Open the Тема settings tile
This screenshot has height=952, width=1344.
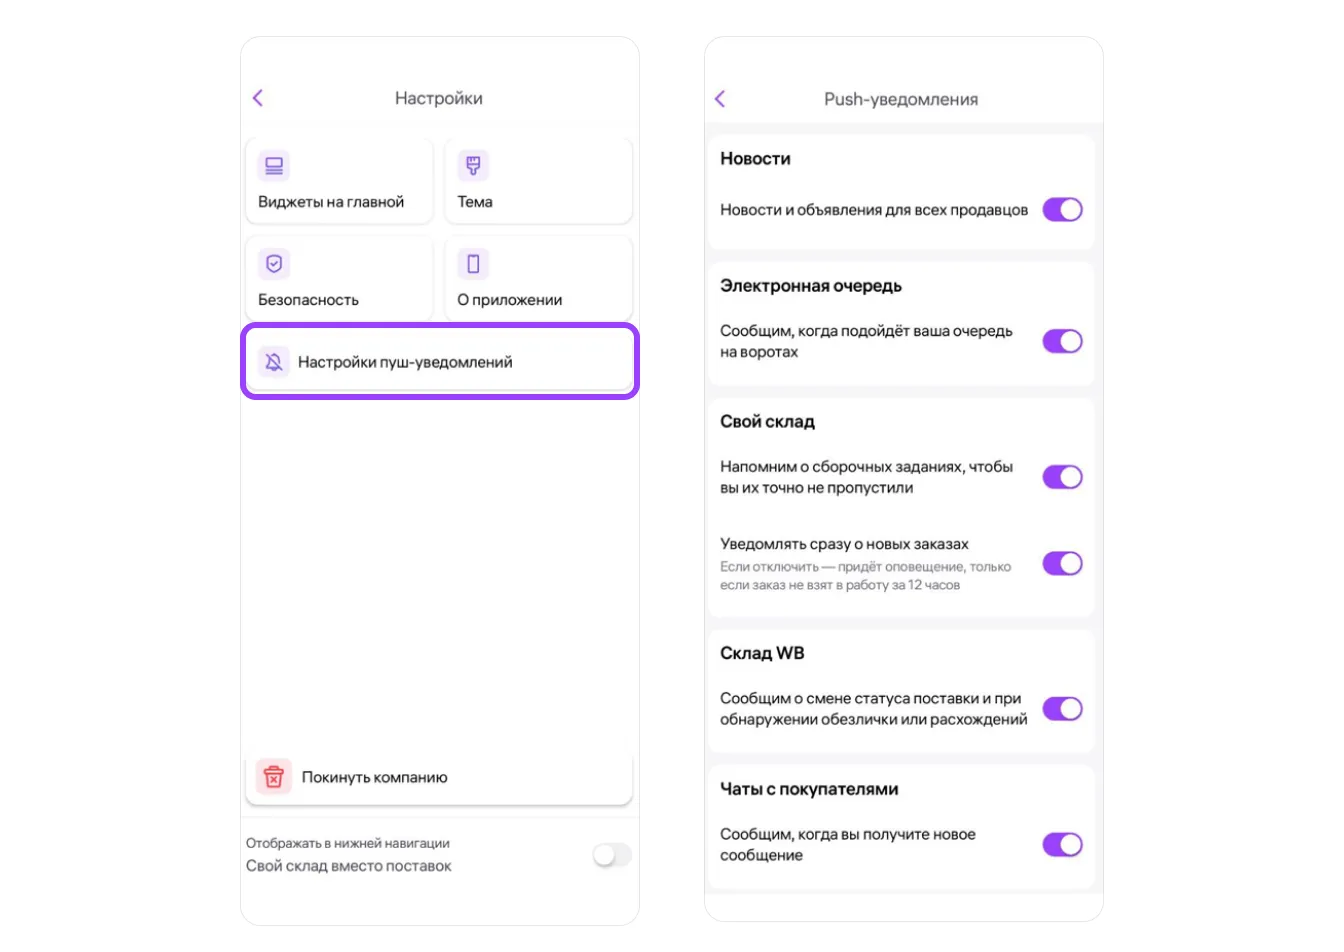coord(538,181)
